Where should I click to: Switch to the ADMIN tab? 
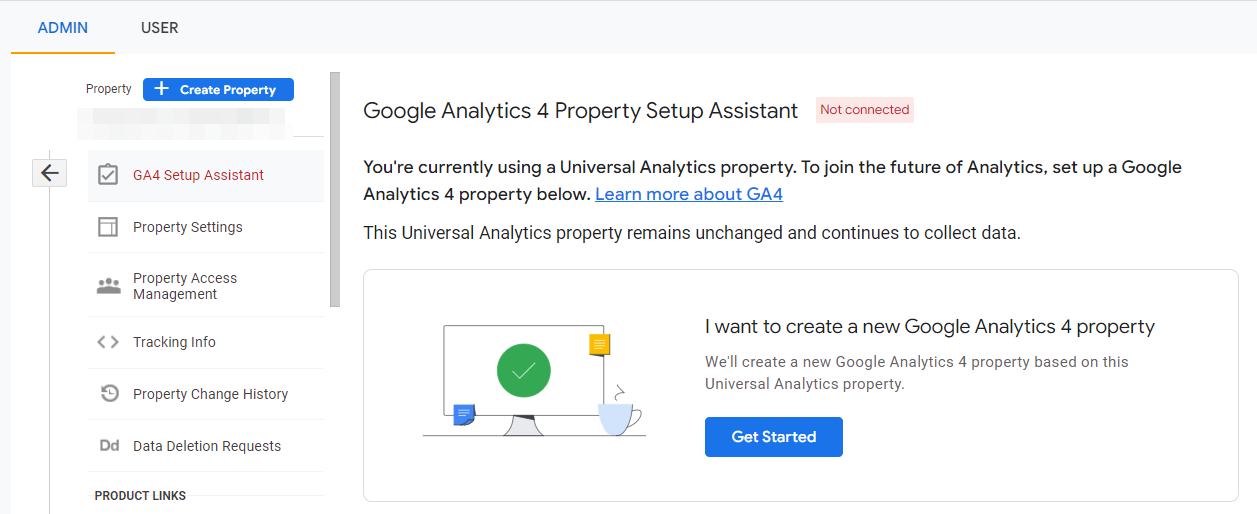(63, 28)
